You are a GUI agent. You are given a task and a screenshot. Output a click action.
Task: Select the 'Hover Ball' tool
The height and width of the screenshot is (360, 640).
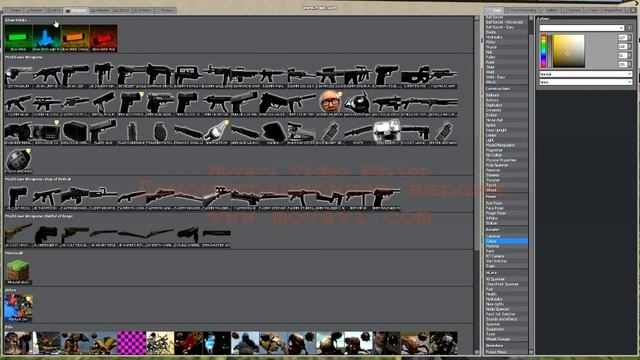506,120
